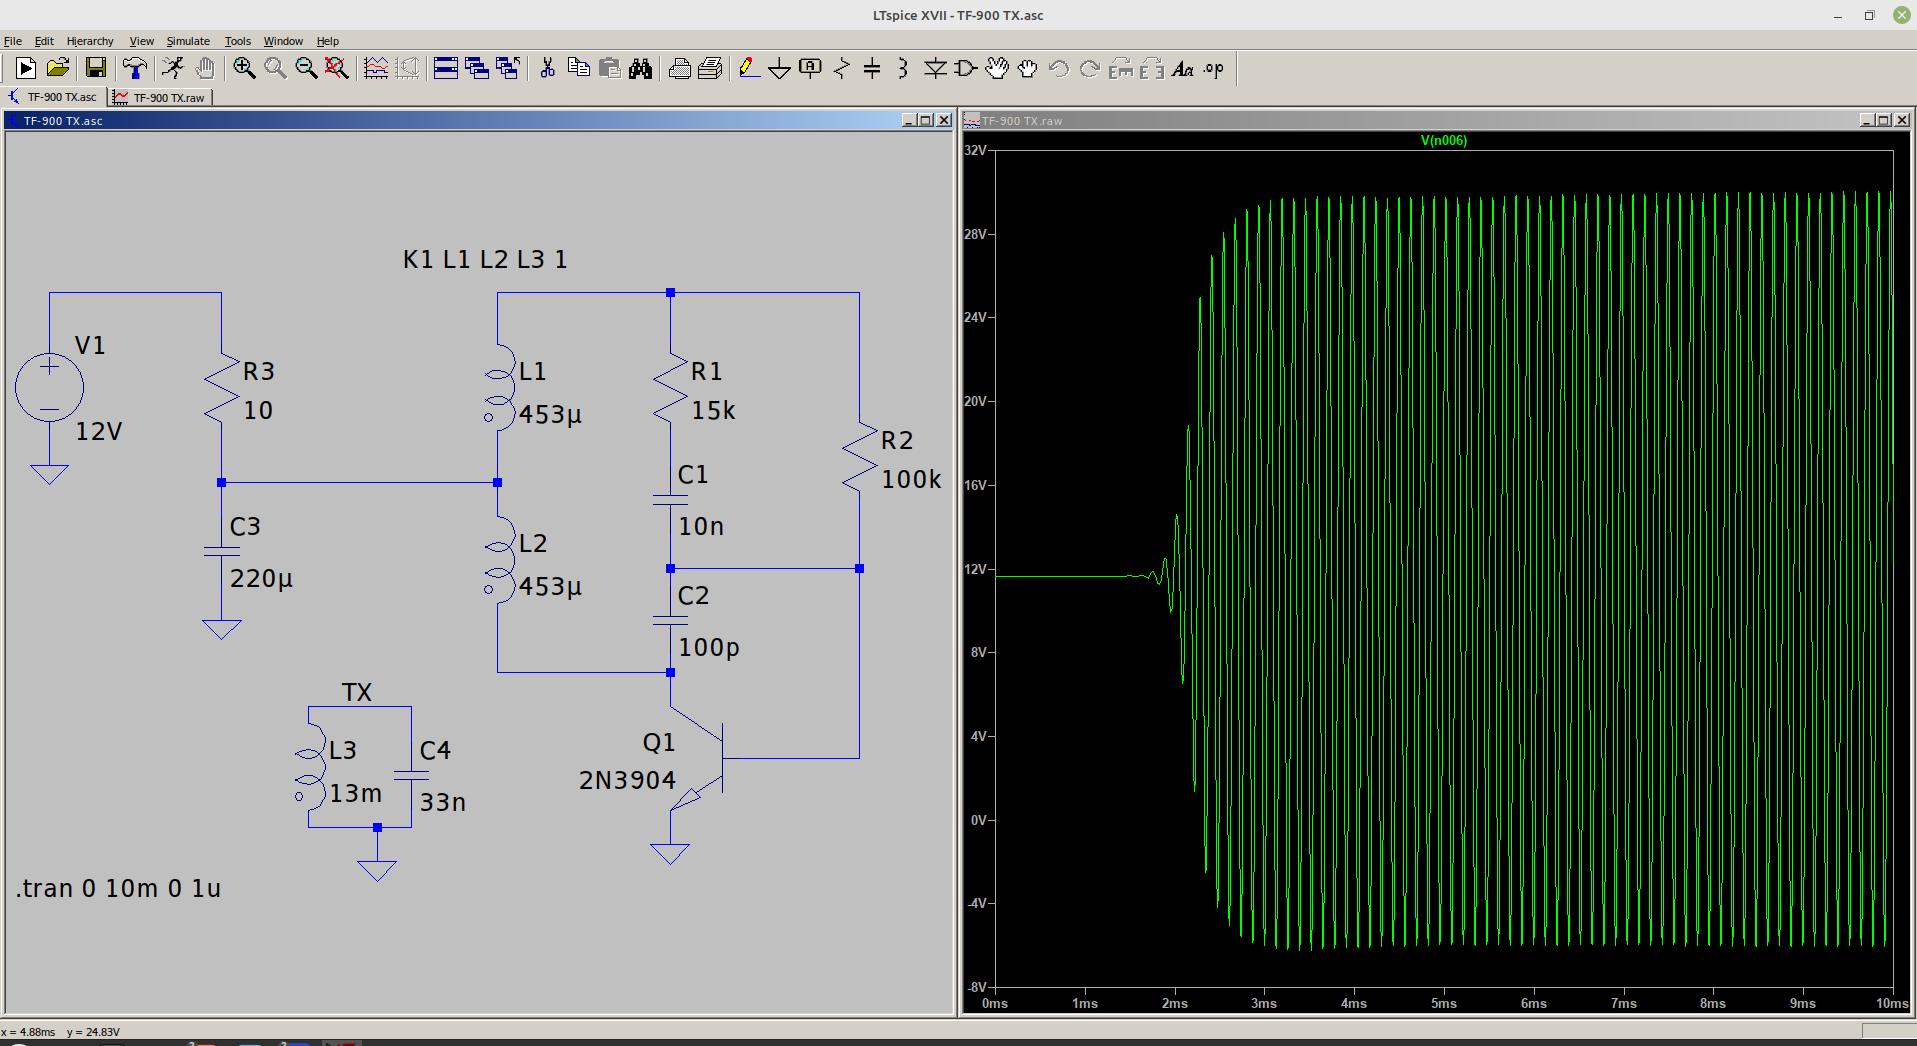This screenshot has height=1046, width=1917.
Task: Open the Window menu
Action: pyautogui.click(x=283, y=41)
